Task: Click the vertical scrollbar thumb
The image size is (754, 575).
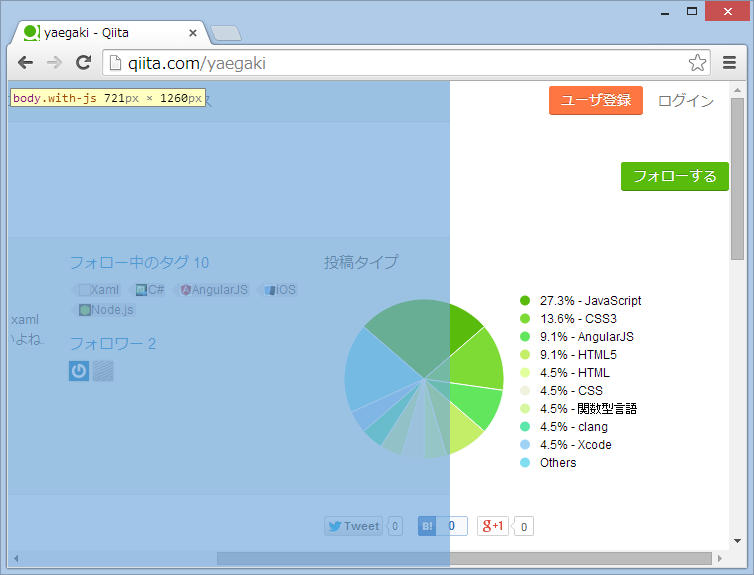Action: [737, 179]
